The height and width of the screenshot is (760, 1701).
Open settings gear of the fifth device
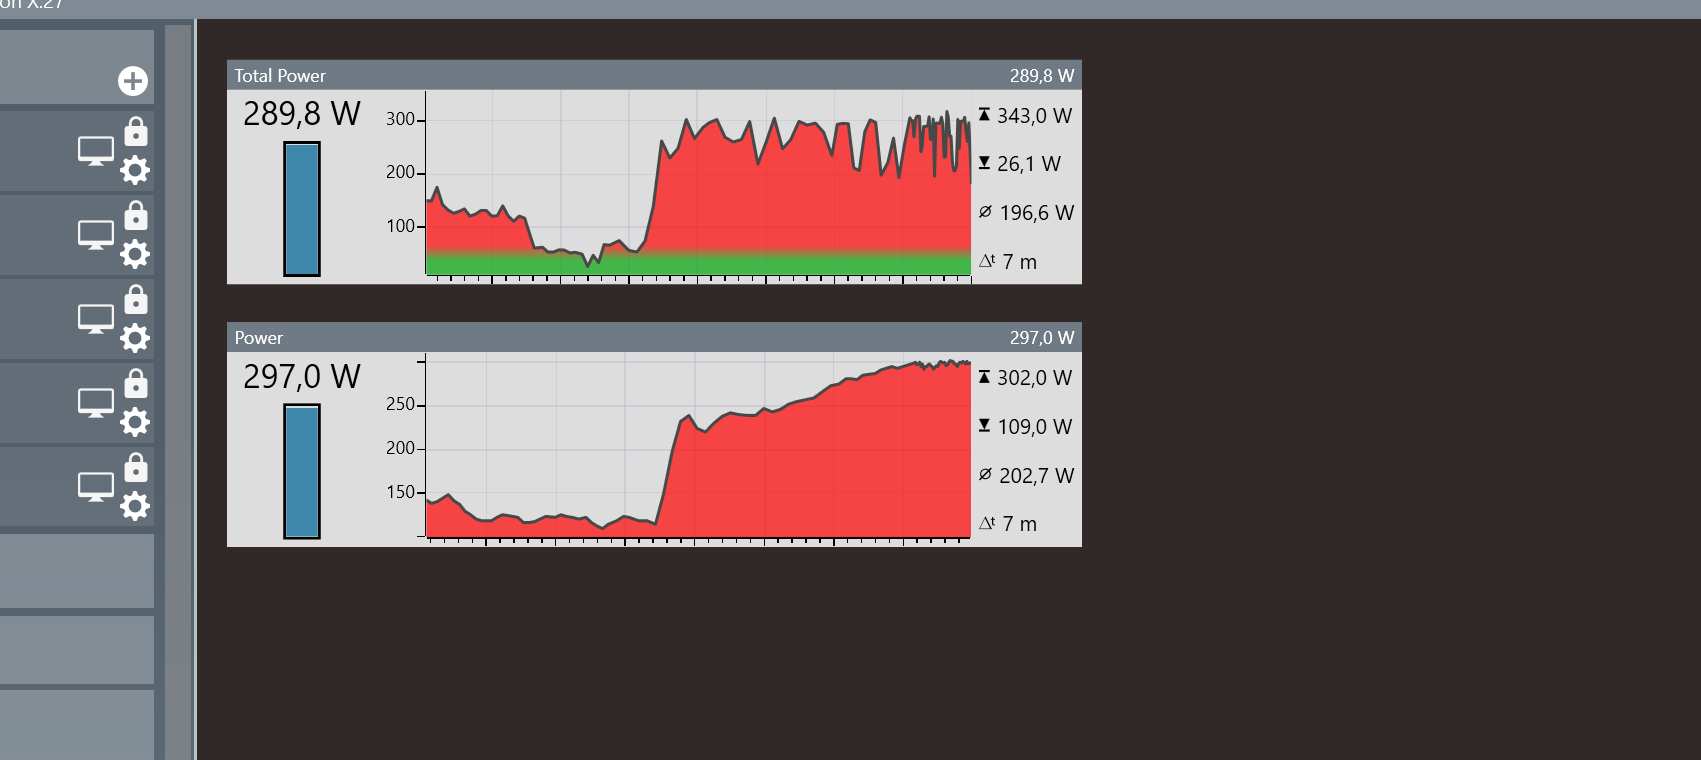pos(135,506)
